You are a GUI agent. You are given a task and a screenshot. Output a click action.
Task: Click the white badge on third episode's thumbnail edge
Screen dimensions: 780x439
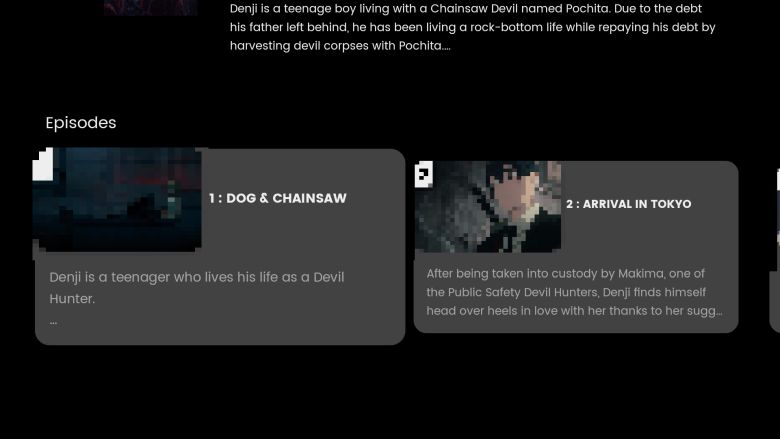click(x=778, y=180)
